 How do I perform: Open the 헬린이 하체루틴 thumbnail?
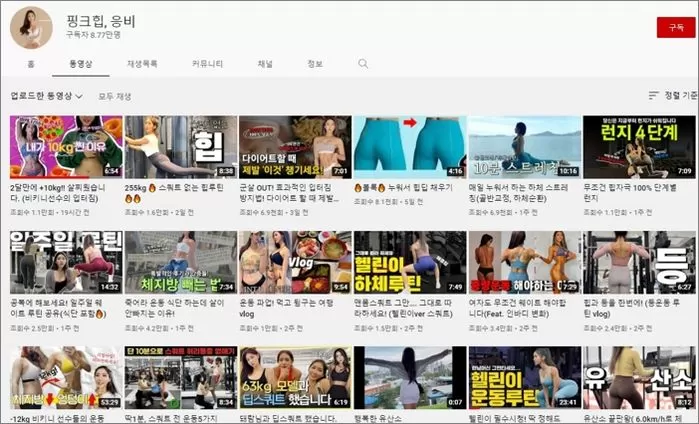(x=410, y=262)
